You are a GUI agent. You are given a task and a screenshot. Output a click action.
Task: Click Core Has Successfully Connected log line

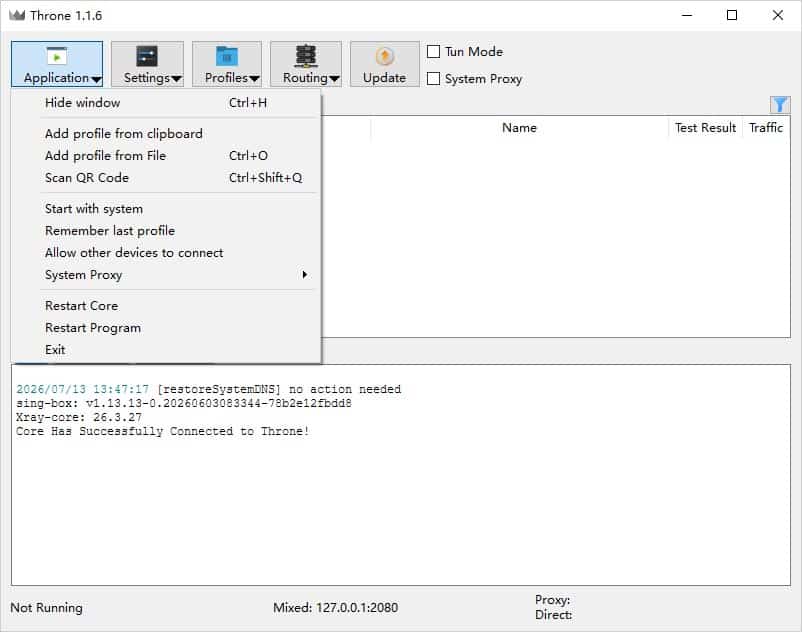pos(163,431)
